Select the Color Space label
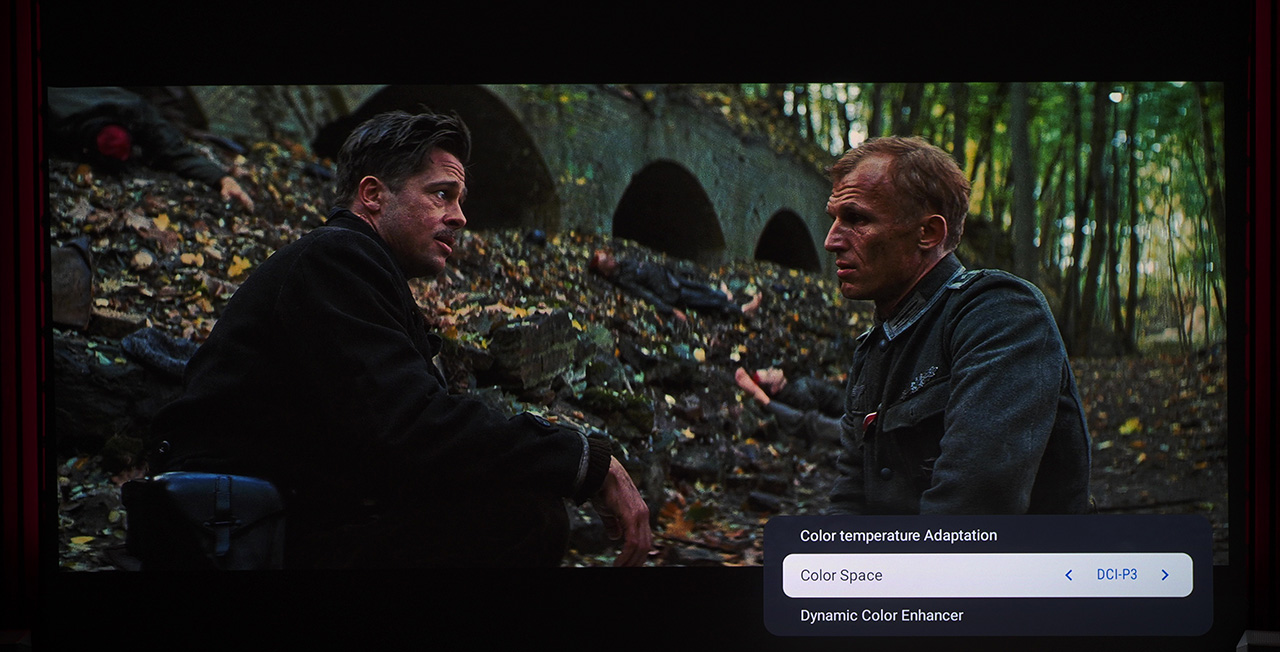Viewport: 1280px width, 652px height. [x=841, y=575]
